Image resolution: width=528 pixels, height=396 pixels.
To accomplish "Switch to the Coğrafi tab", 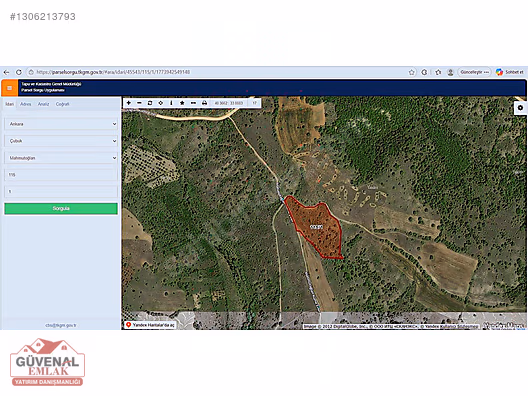I will tap(63, 104).
